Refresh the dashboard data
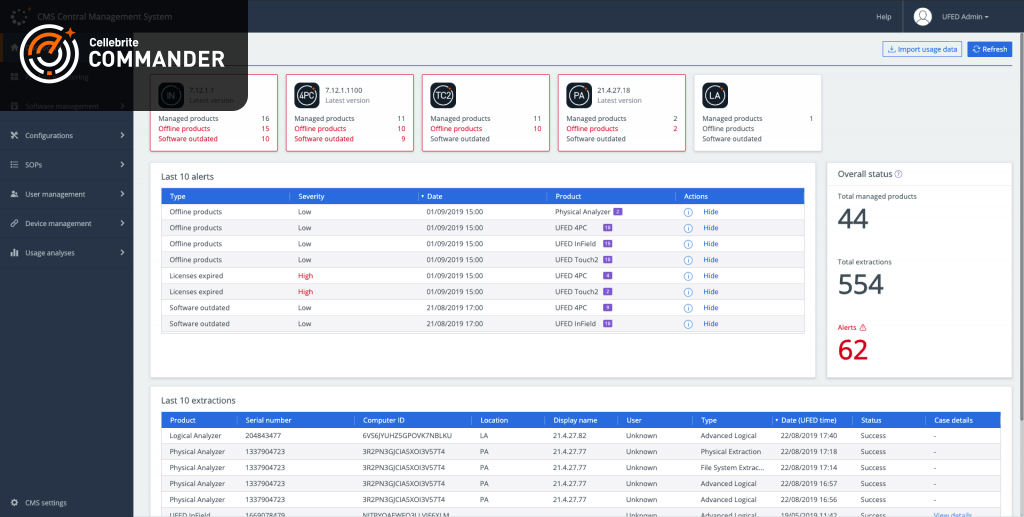Screen dimensions: 1024x517 [x=989, y=49]
